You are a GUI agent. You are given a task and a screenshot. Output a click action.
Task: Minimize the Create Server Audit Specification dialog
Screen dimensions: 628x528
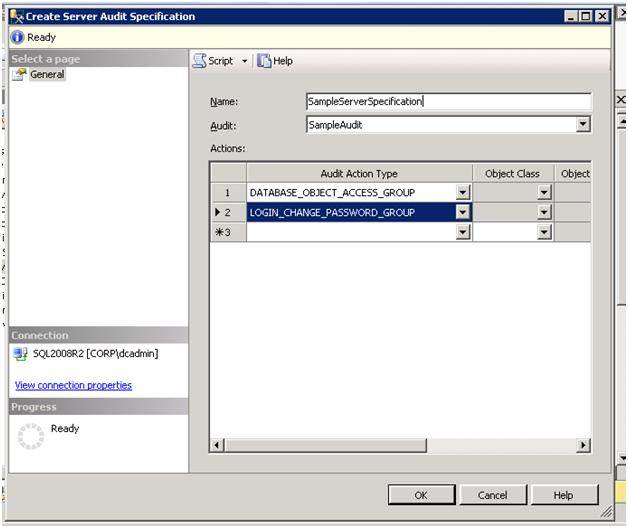(571, 16)
